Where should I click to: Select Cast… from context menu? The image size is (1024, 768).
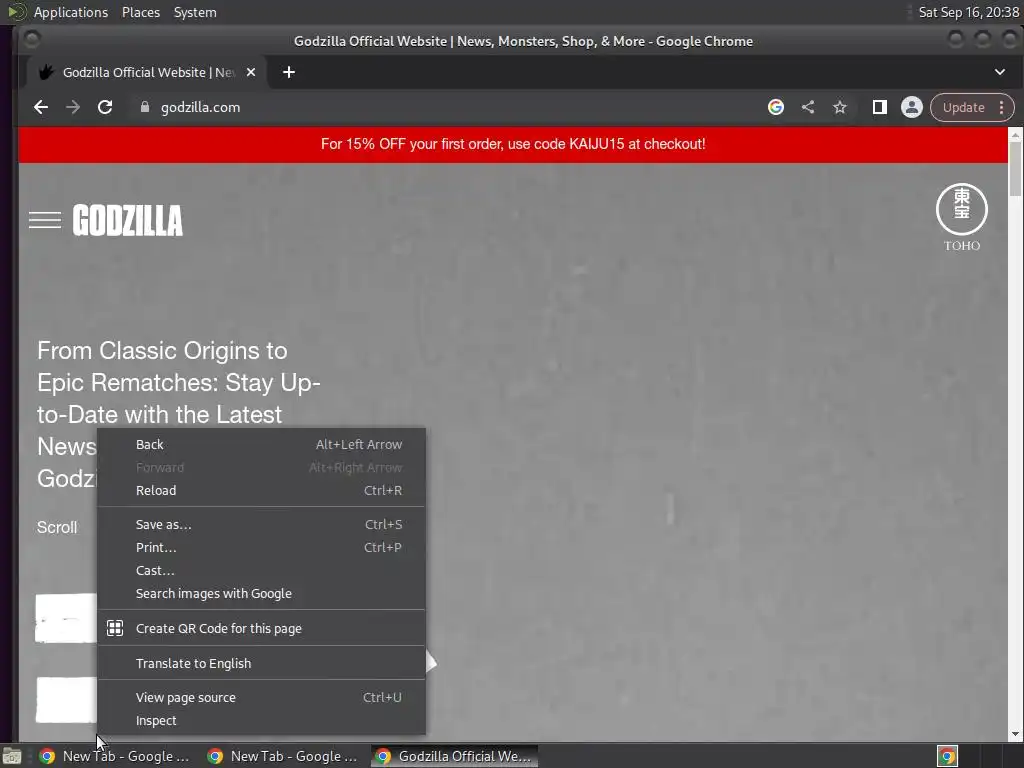[261, 570]
